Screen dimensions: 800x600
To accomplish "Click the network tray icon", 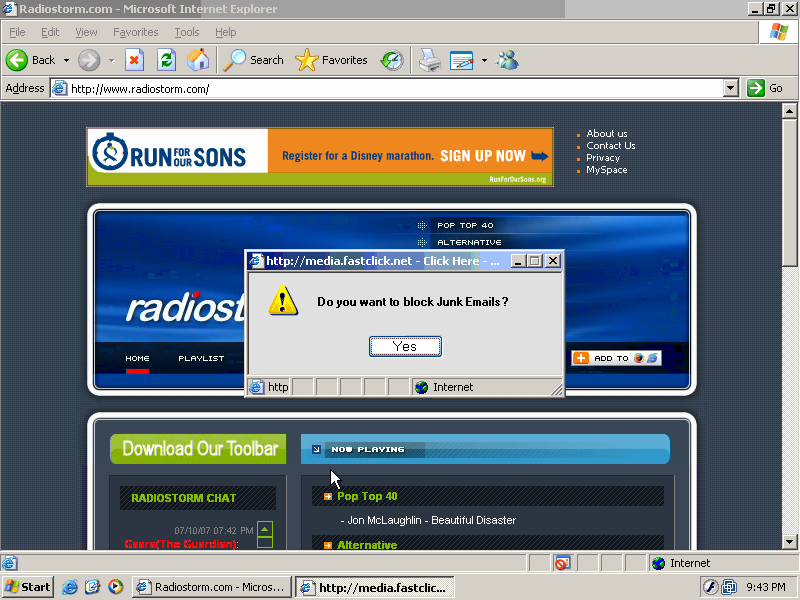I will click(729, 587).
